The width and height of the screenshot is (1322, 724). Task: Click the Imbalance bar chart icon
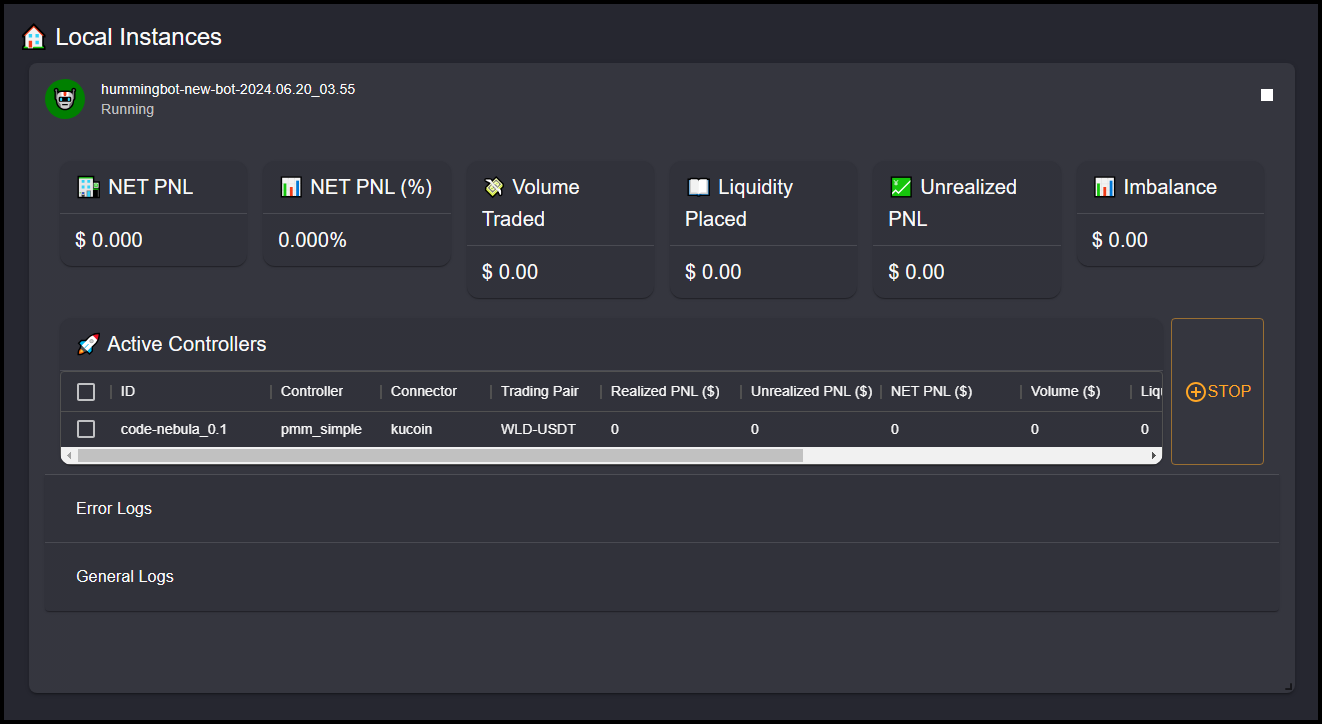(x=1104, y=187)
